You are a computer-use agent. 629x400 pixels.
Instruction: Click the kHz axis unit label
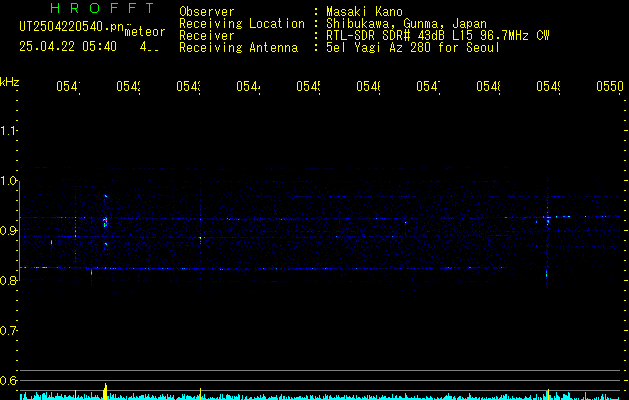[x=10, y=82]
